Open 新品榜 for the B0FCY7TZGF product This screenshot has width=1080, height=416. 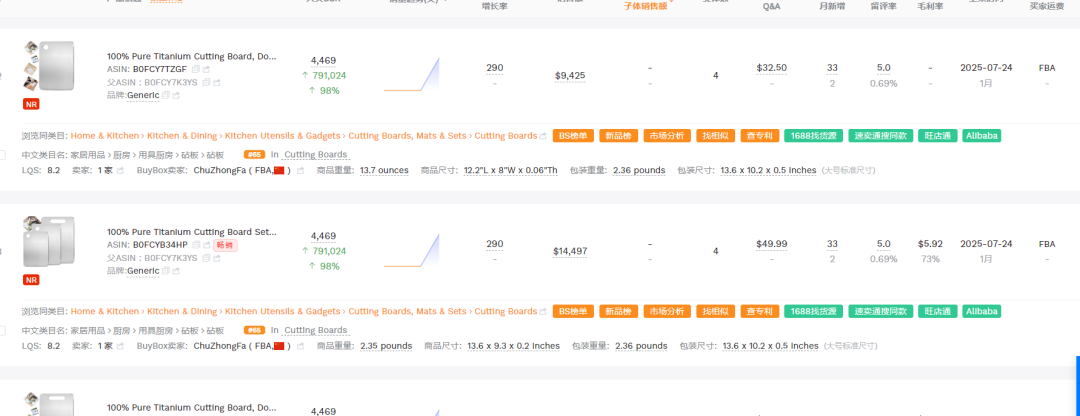click(x=619, y=136)
